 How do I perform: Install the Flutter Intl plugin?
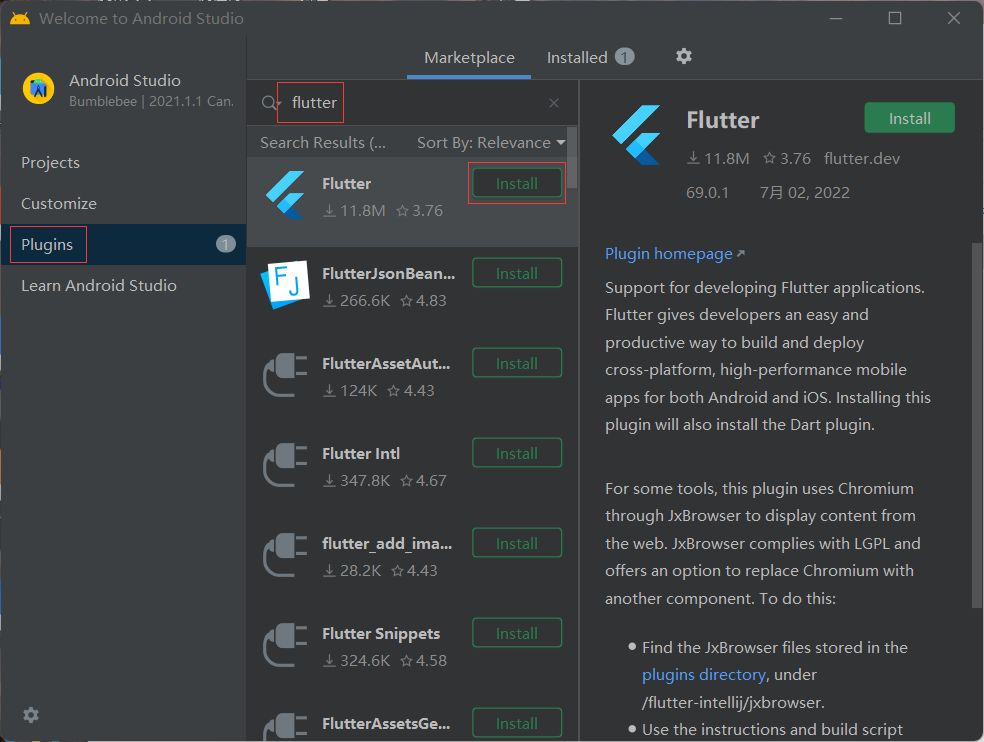coord(516,453)
